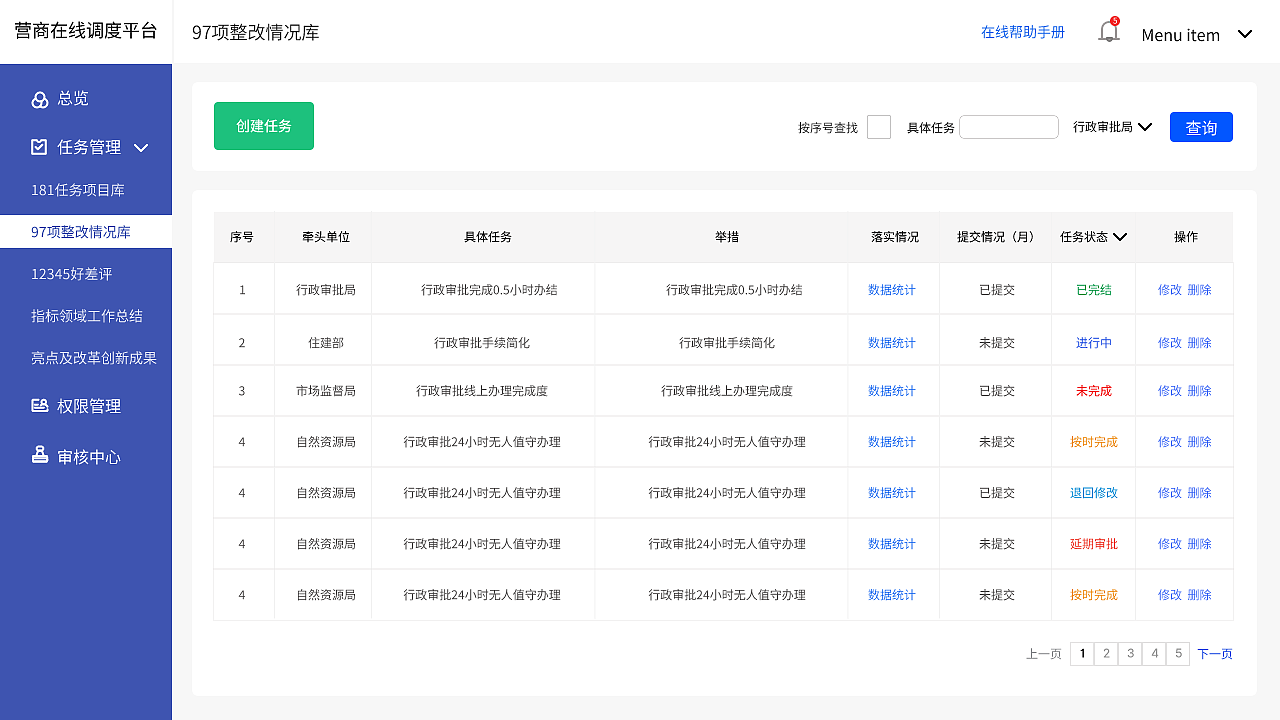Sort using 任务状态 column dropdown arrow
The width and height of the screenshot is (1280, 720).
tap(1120, 237)
